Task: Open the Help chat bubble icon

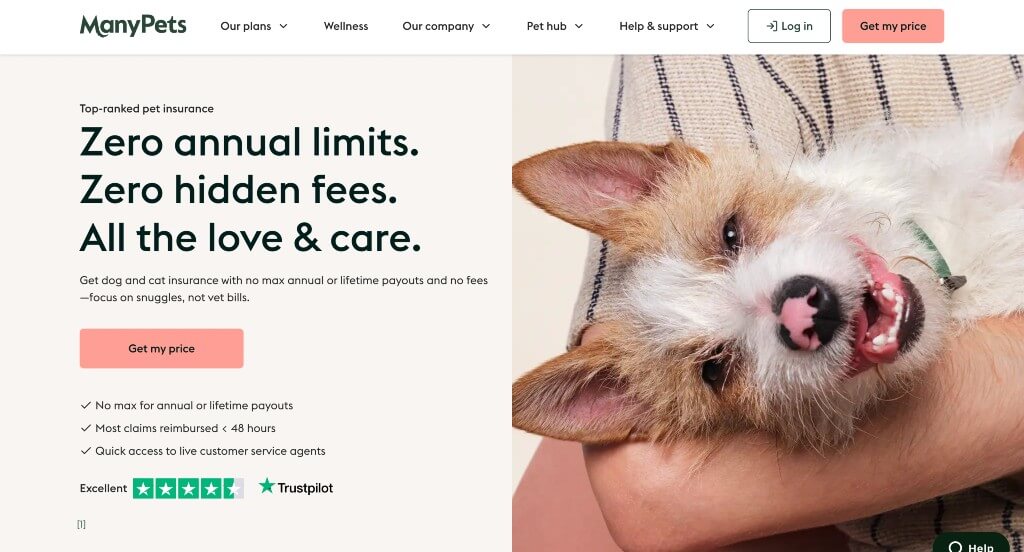Action: point(955,547)
